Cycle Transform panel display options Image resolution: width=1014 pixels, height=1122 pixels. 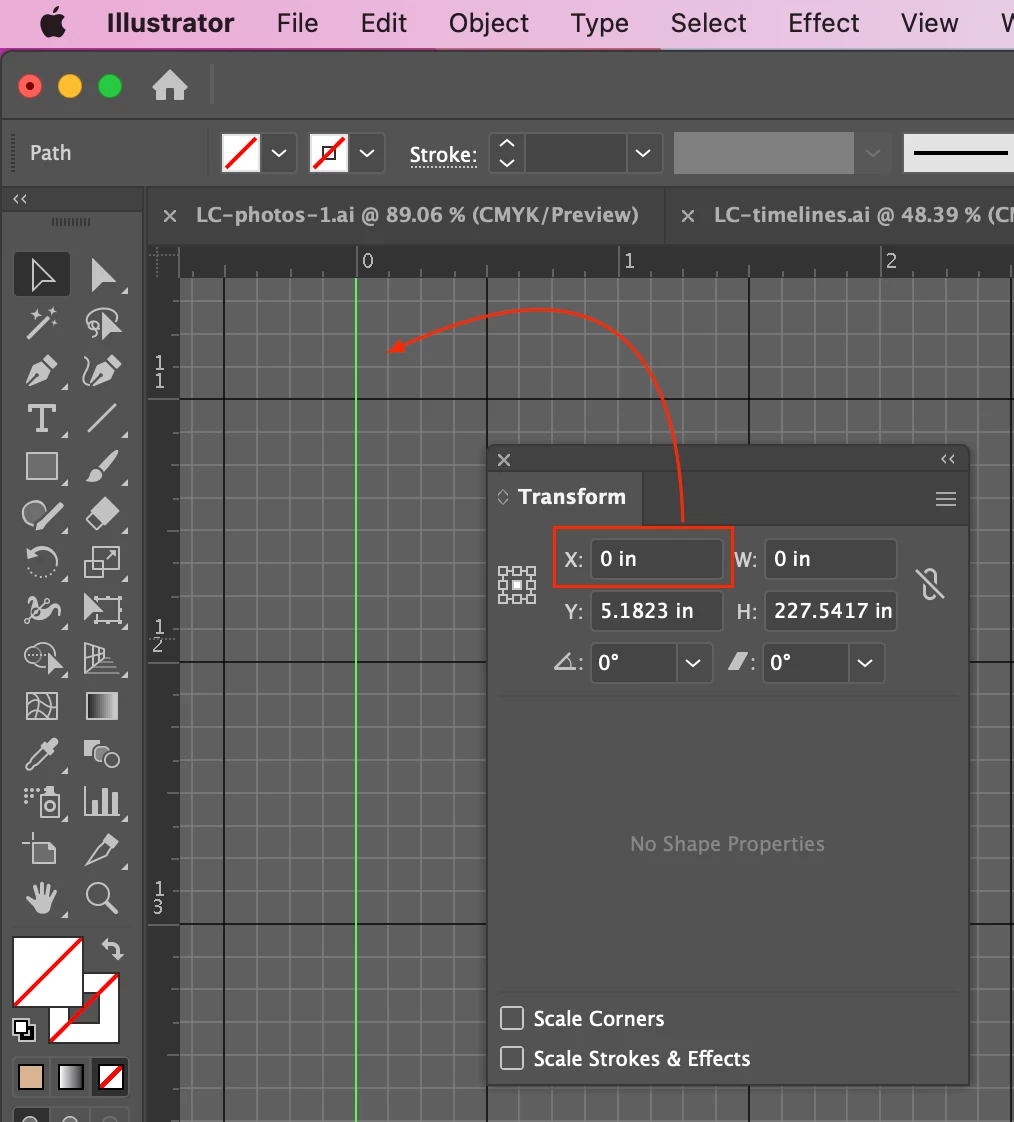click(x=503, y=497)
